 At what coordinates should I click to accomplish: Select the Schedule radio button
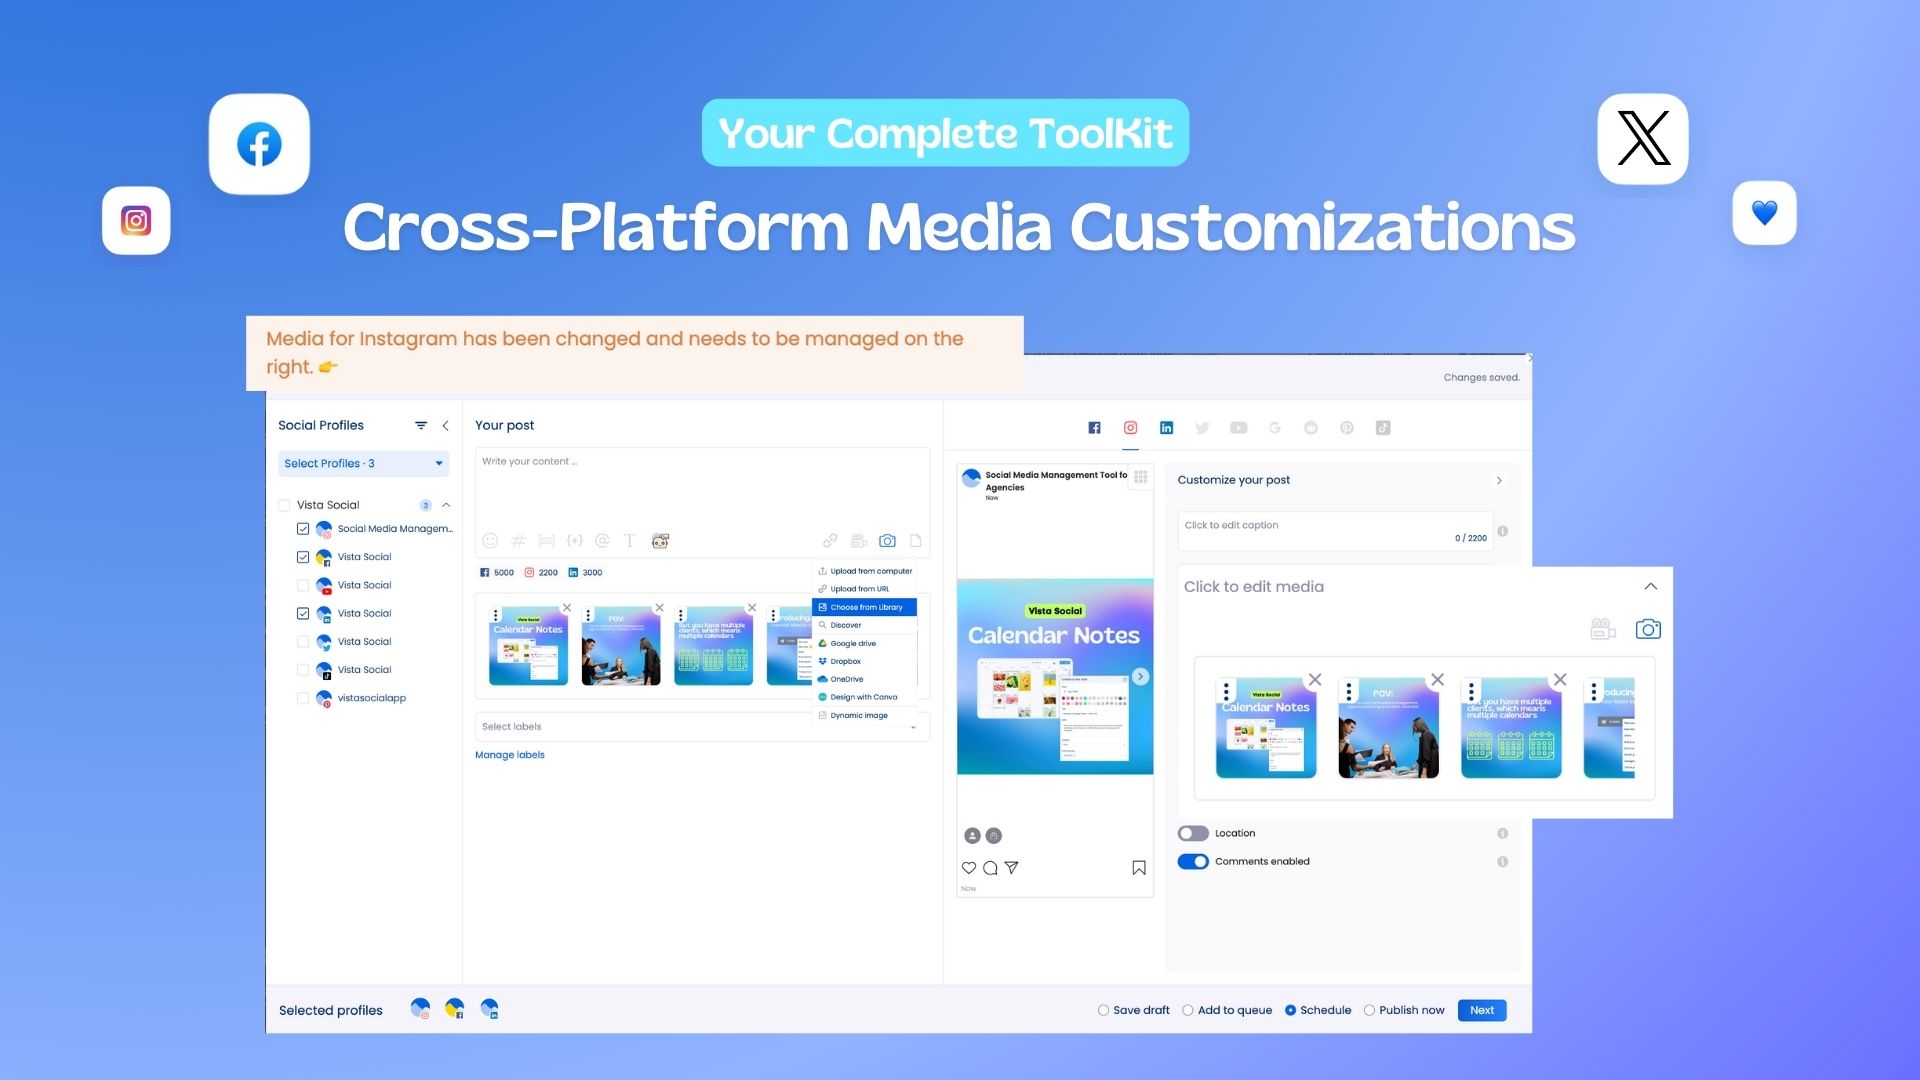click(1291, 1010)
